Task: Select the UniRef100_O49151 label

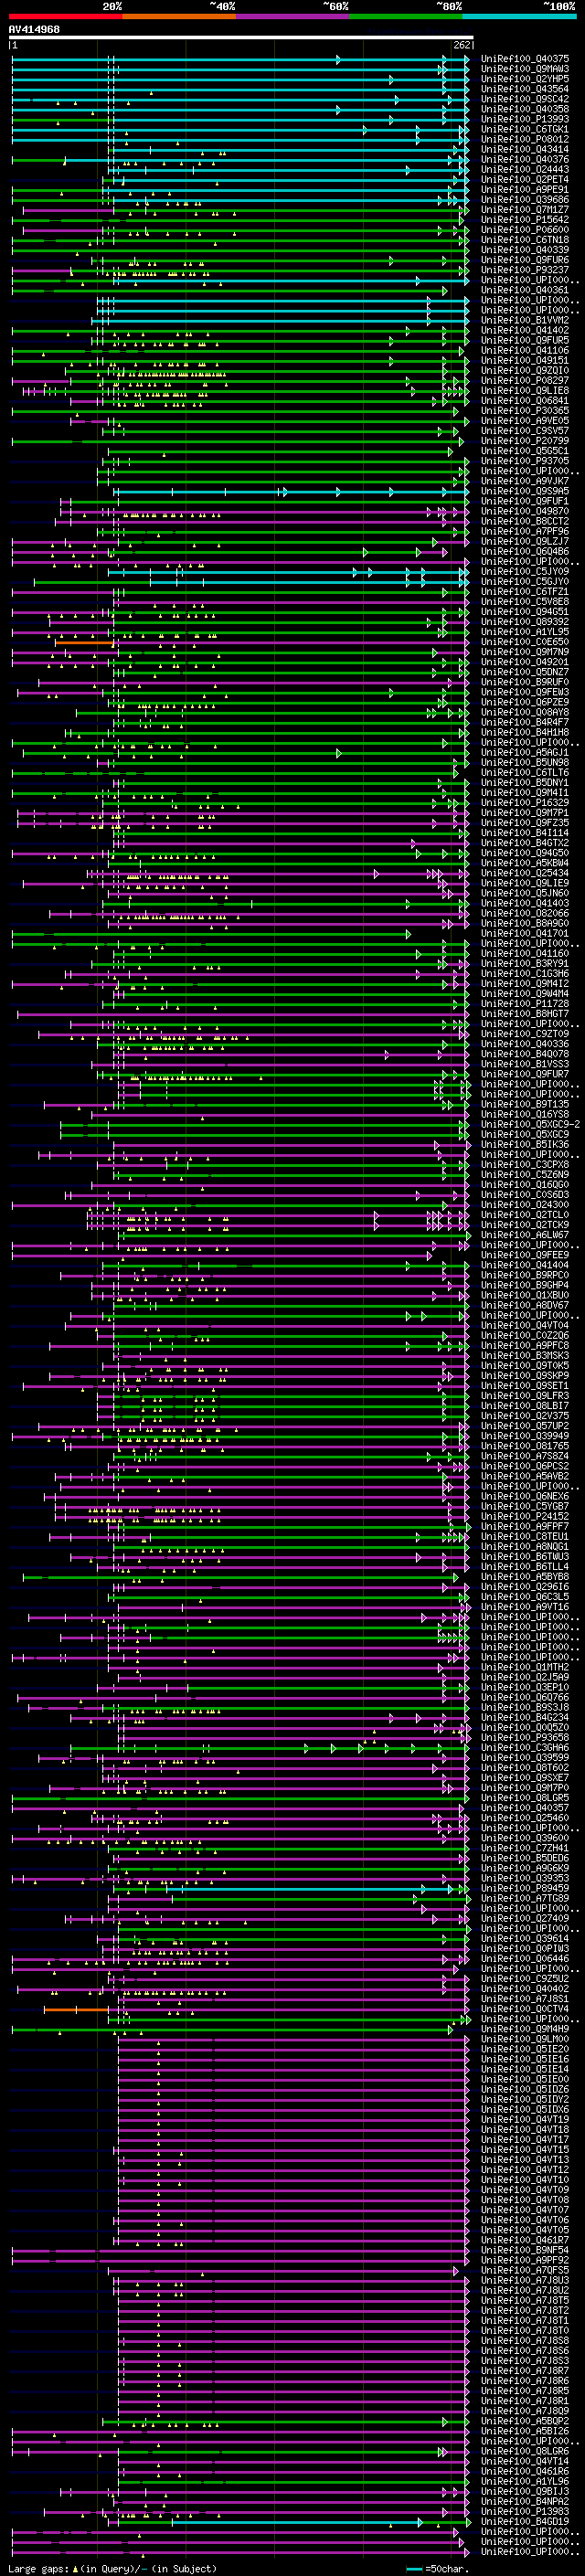Action: click(525, 361)
